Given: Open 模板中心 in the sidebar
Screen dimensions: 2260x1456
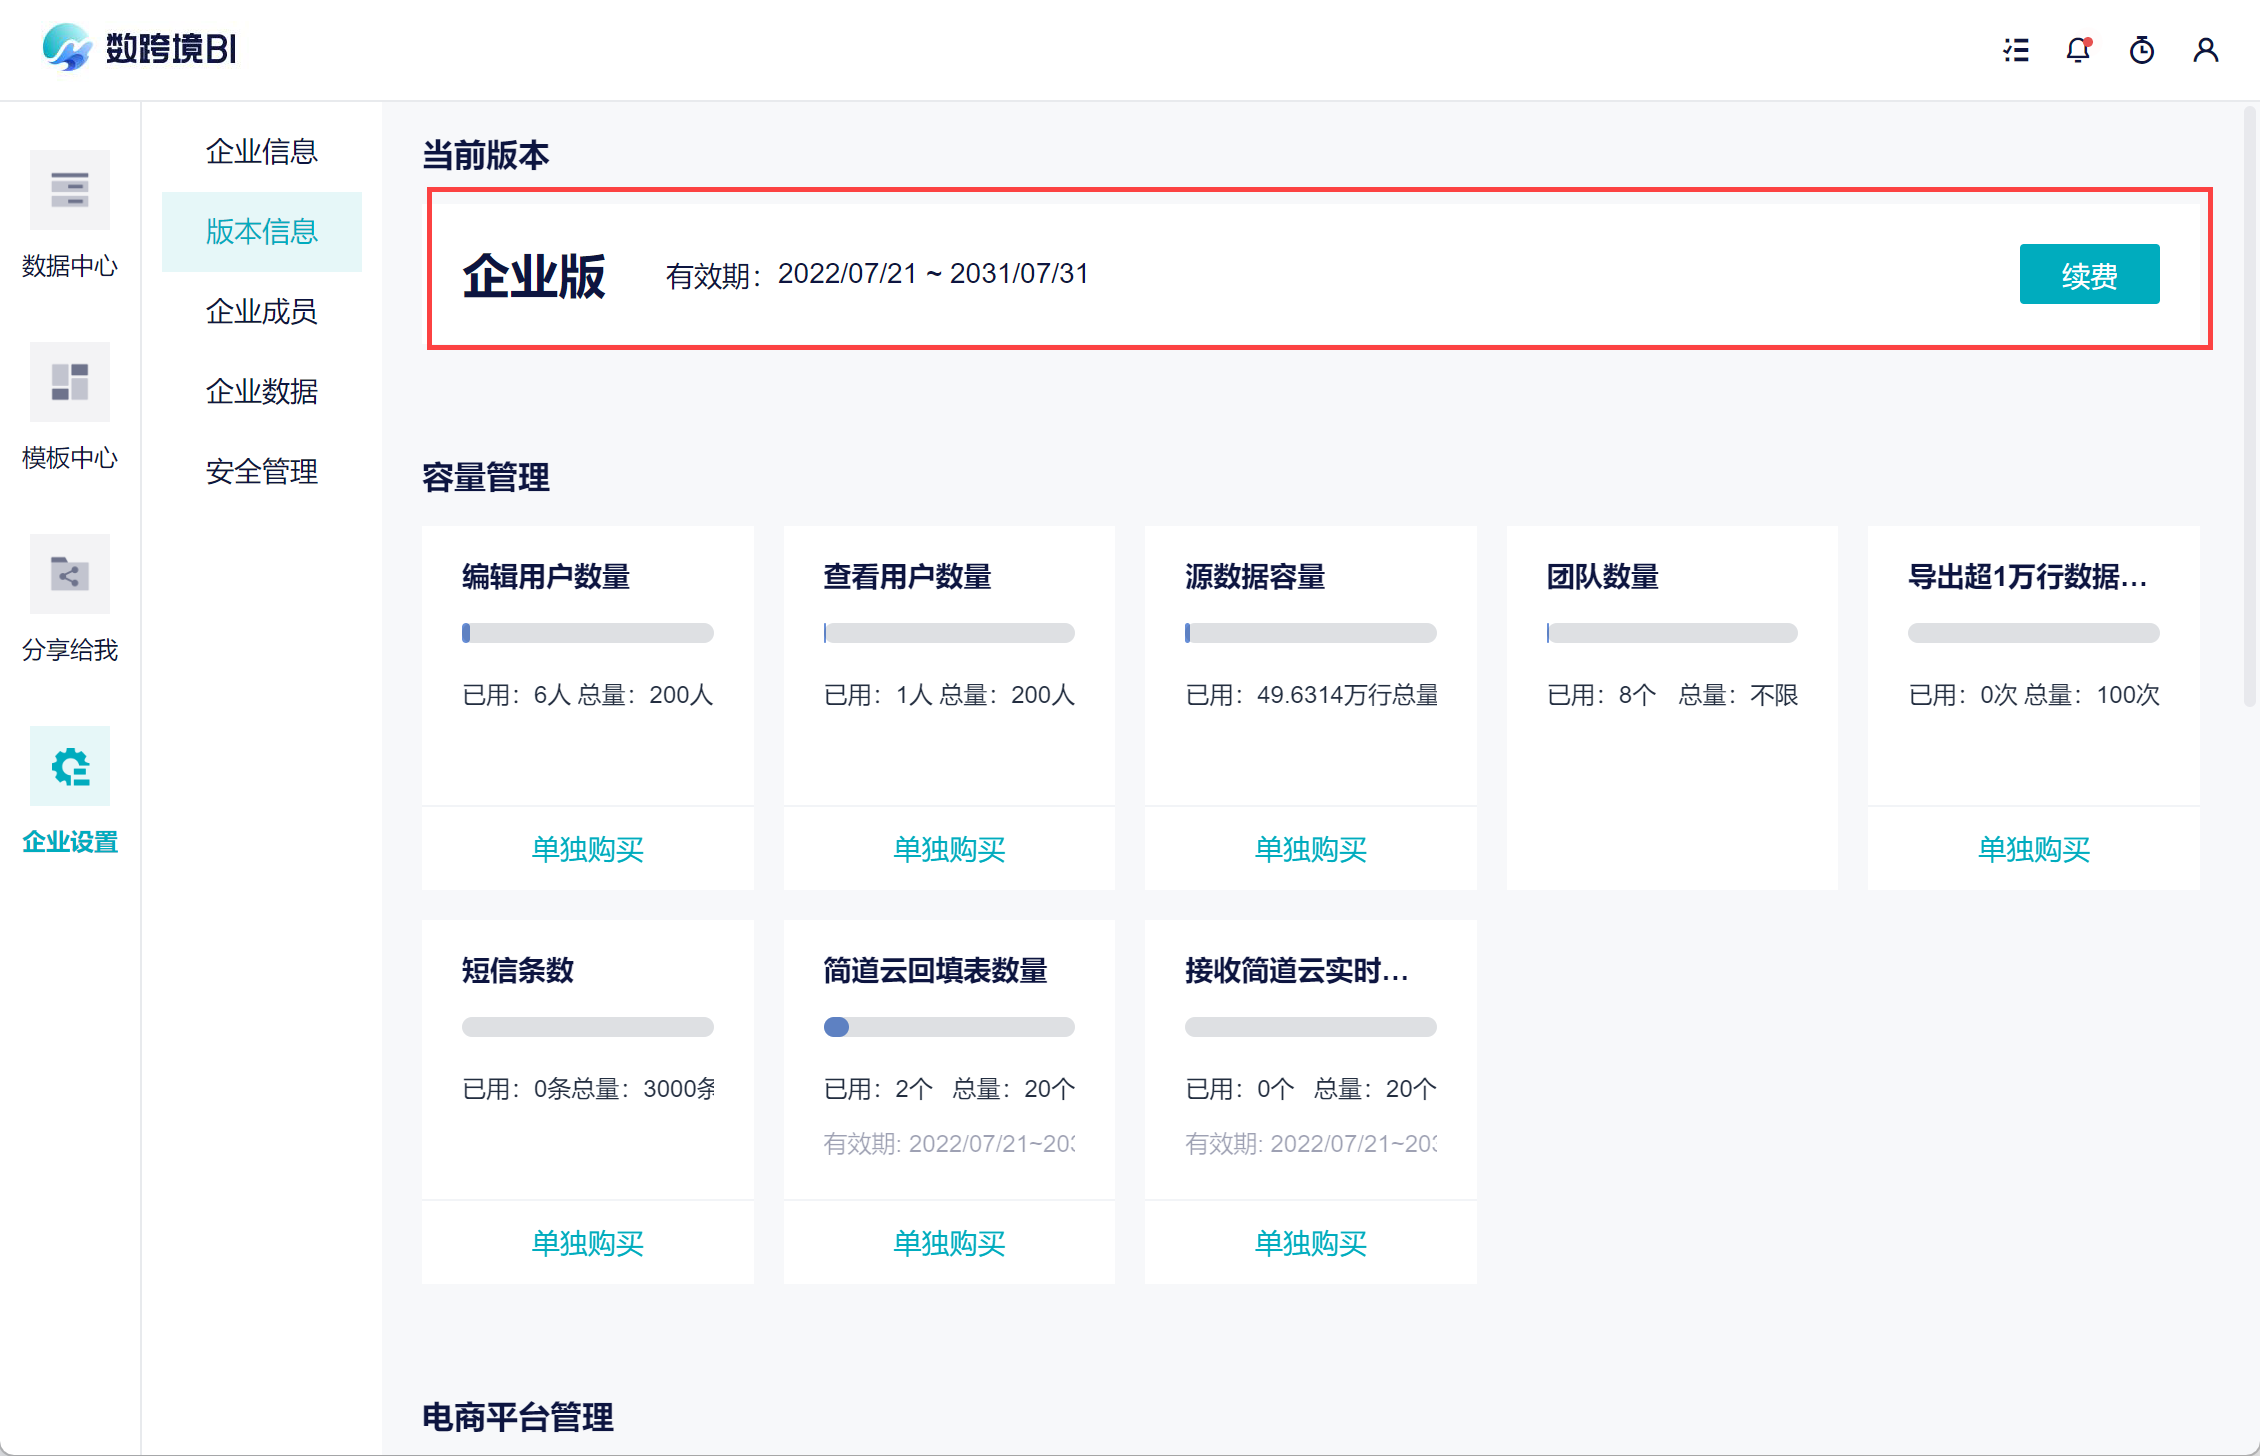Looking at the screenshot, I should (69, 382).
